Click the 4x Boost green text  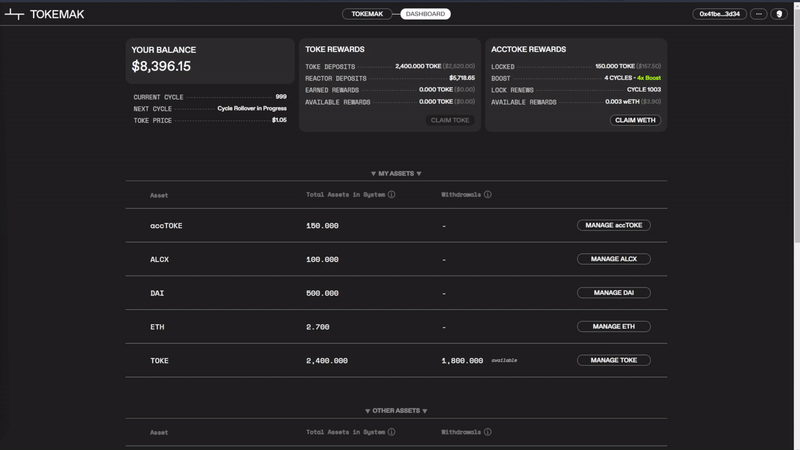pos(649,78)
